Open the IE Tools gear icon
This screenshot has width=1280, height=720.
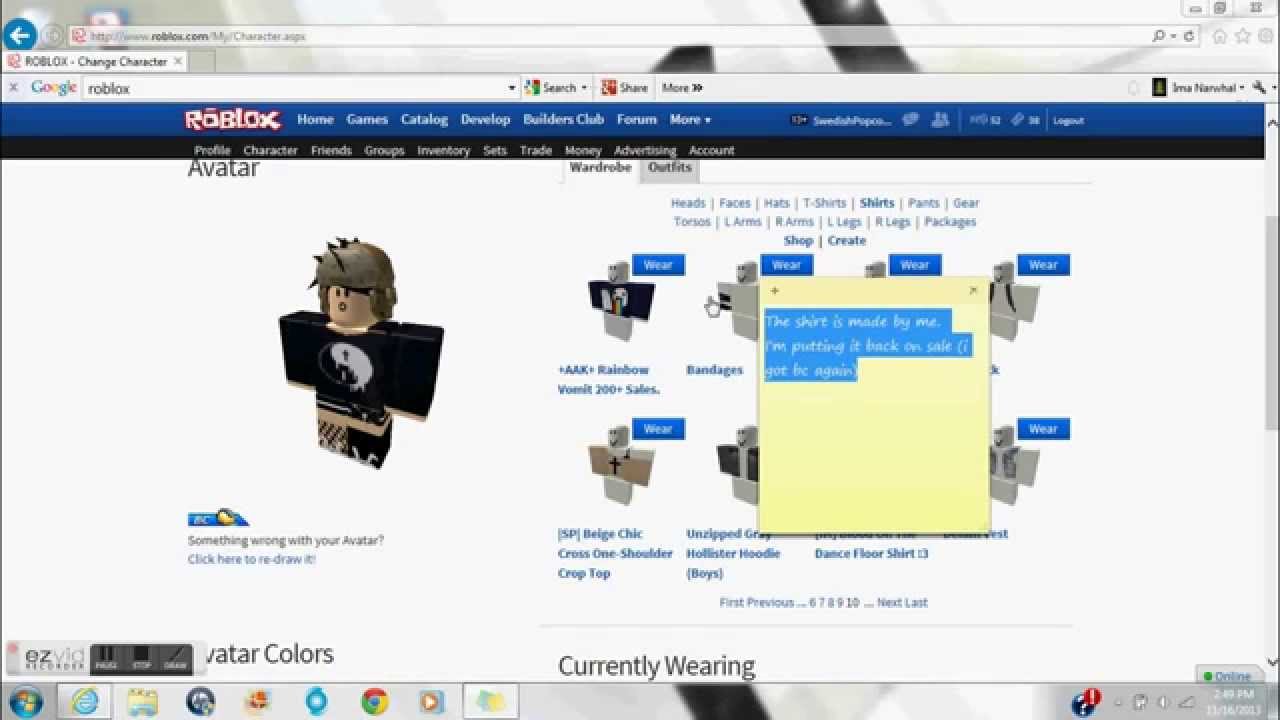click(1265, 36)
